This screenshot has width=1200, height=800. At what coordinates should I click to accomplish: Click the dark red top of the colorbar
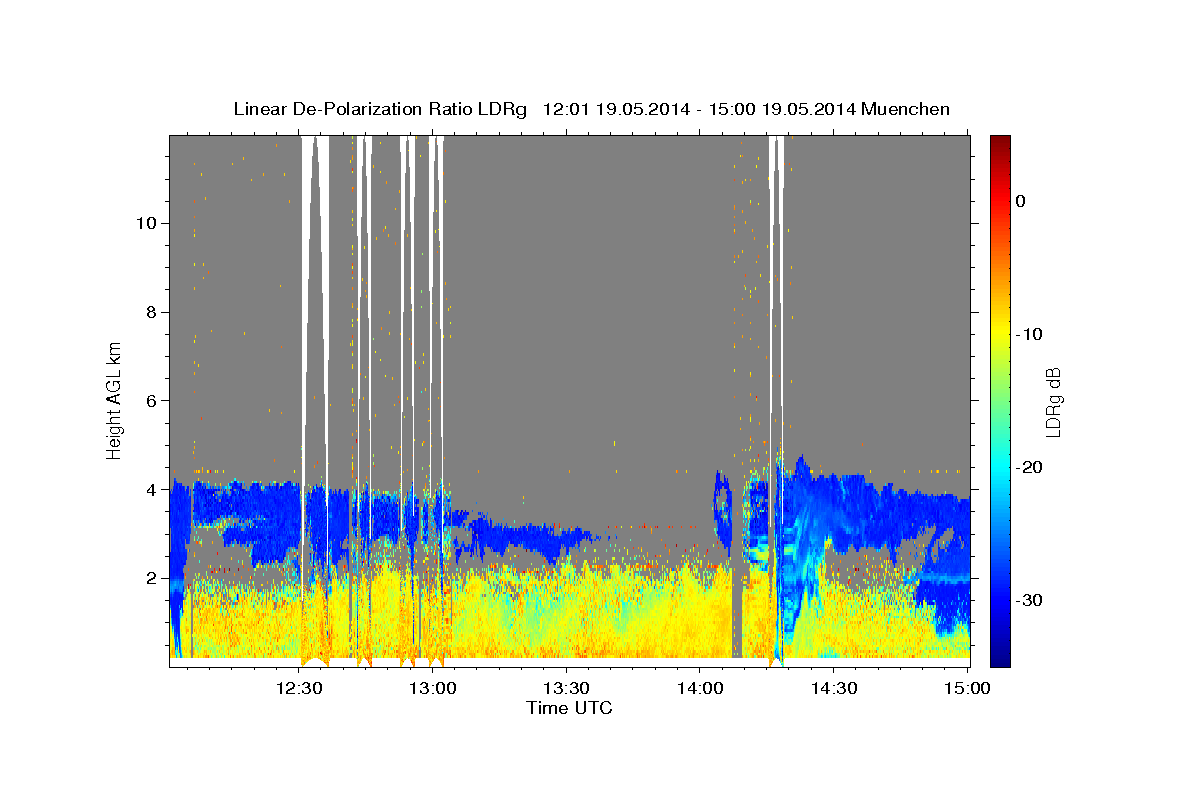(1000, 145)
